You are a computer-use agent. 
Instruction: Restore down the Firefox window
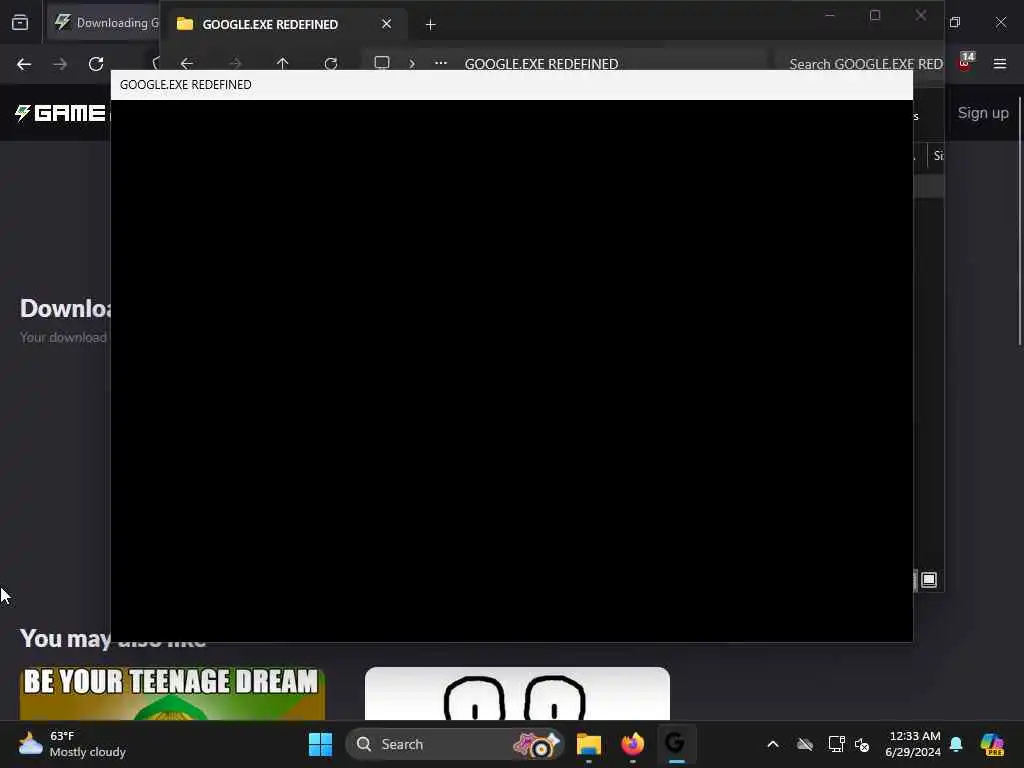[x=955, y=22]
